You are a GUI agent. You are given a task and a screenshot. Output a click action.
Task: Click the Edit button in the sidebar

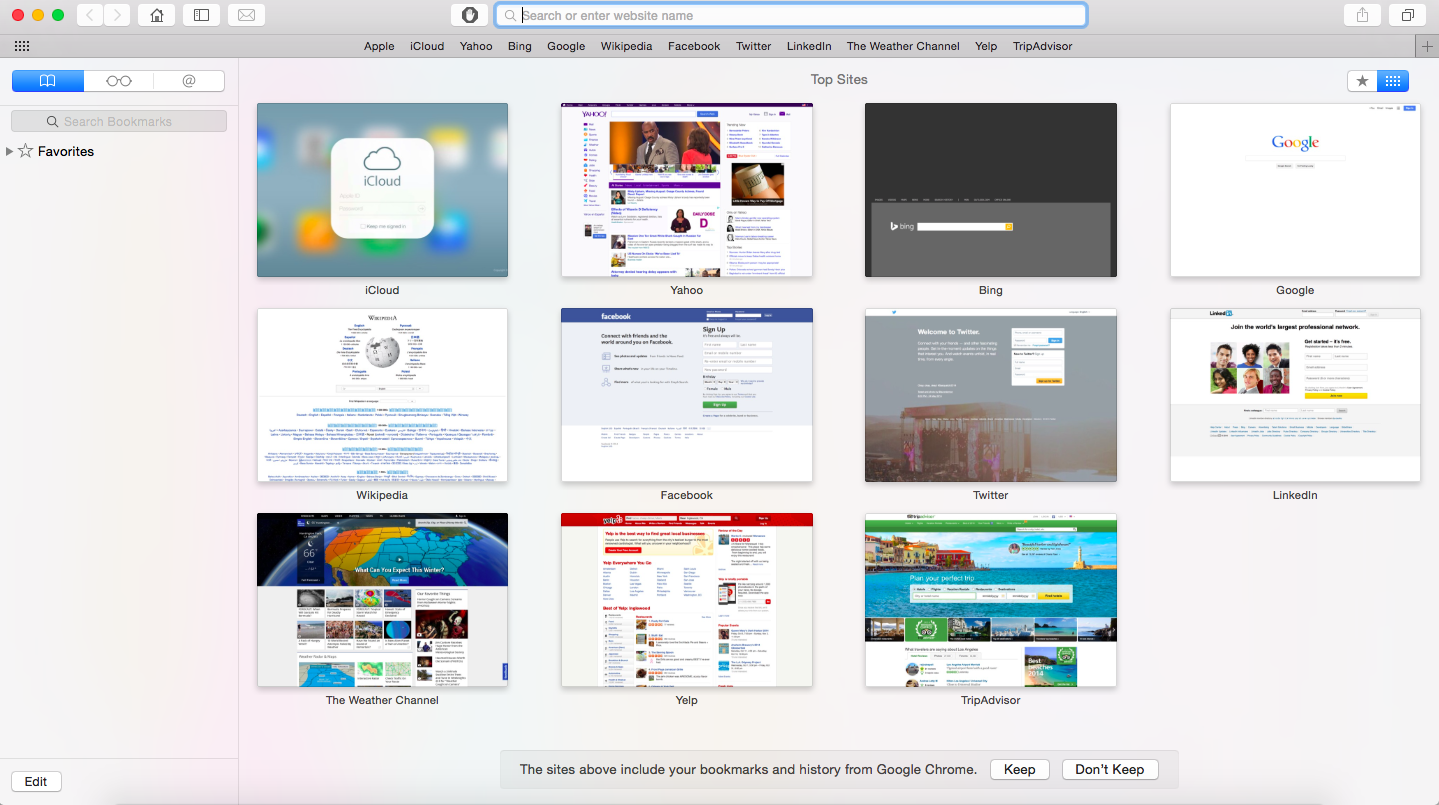point(36,782)
